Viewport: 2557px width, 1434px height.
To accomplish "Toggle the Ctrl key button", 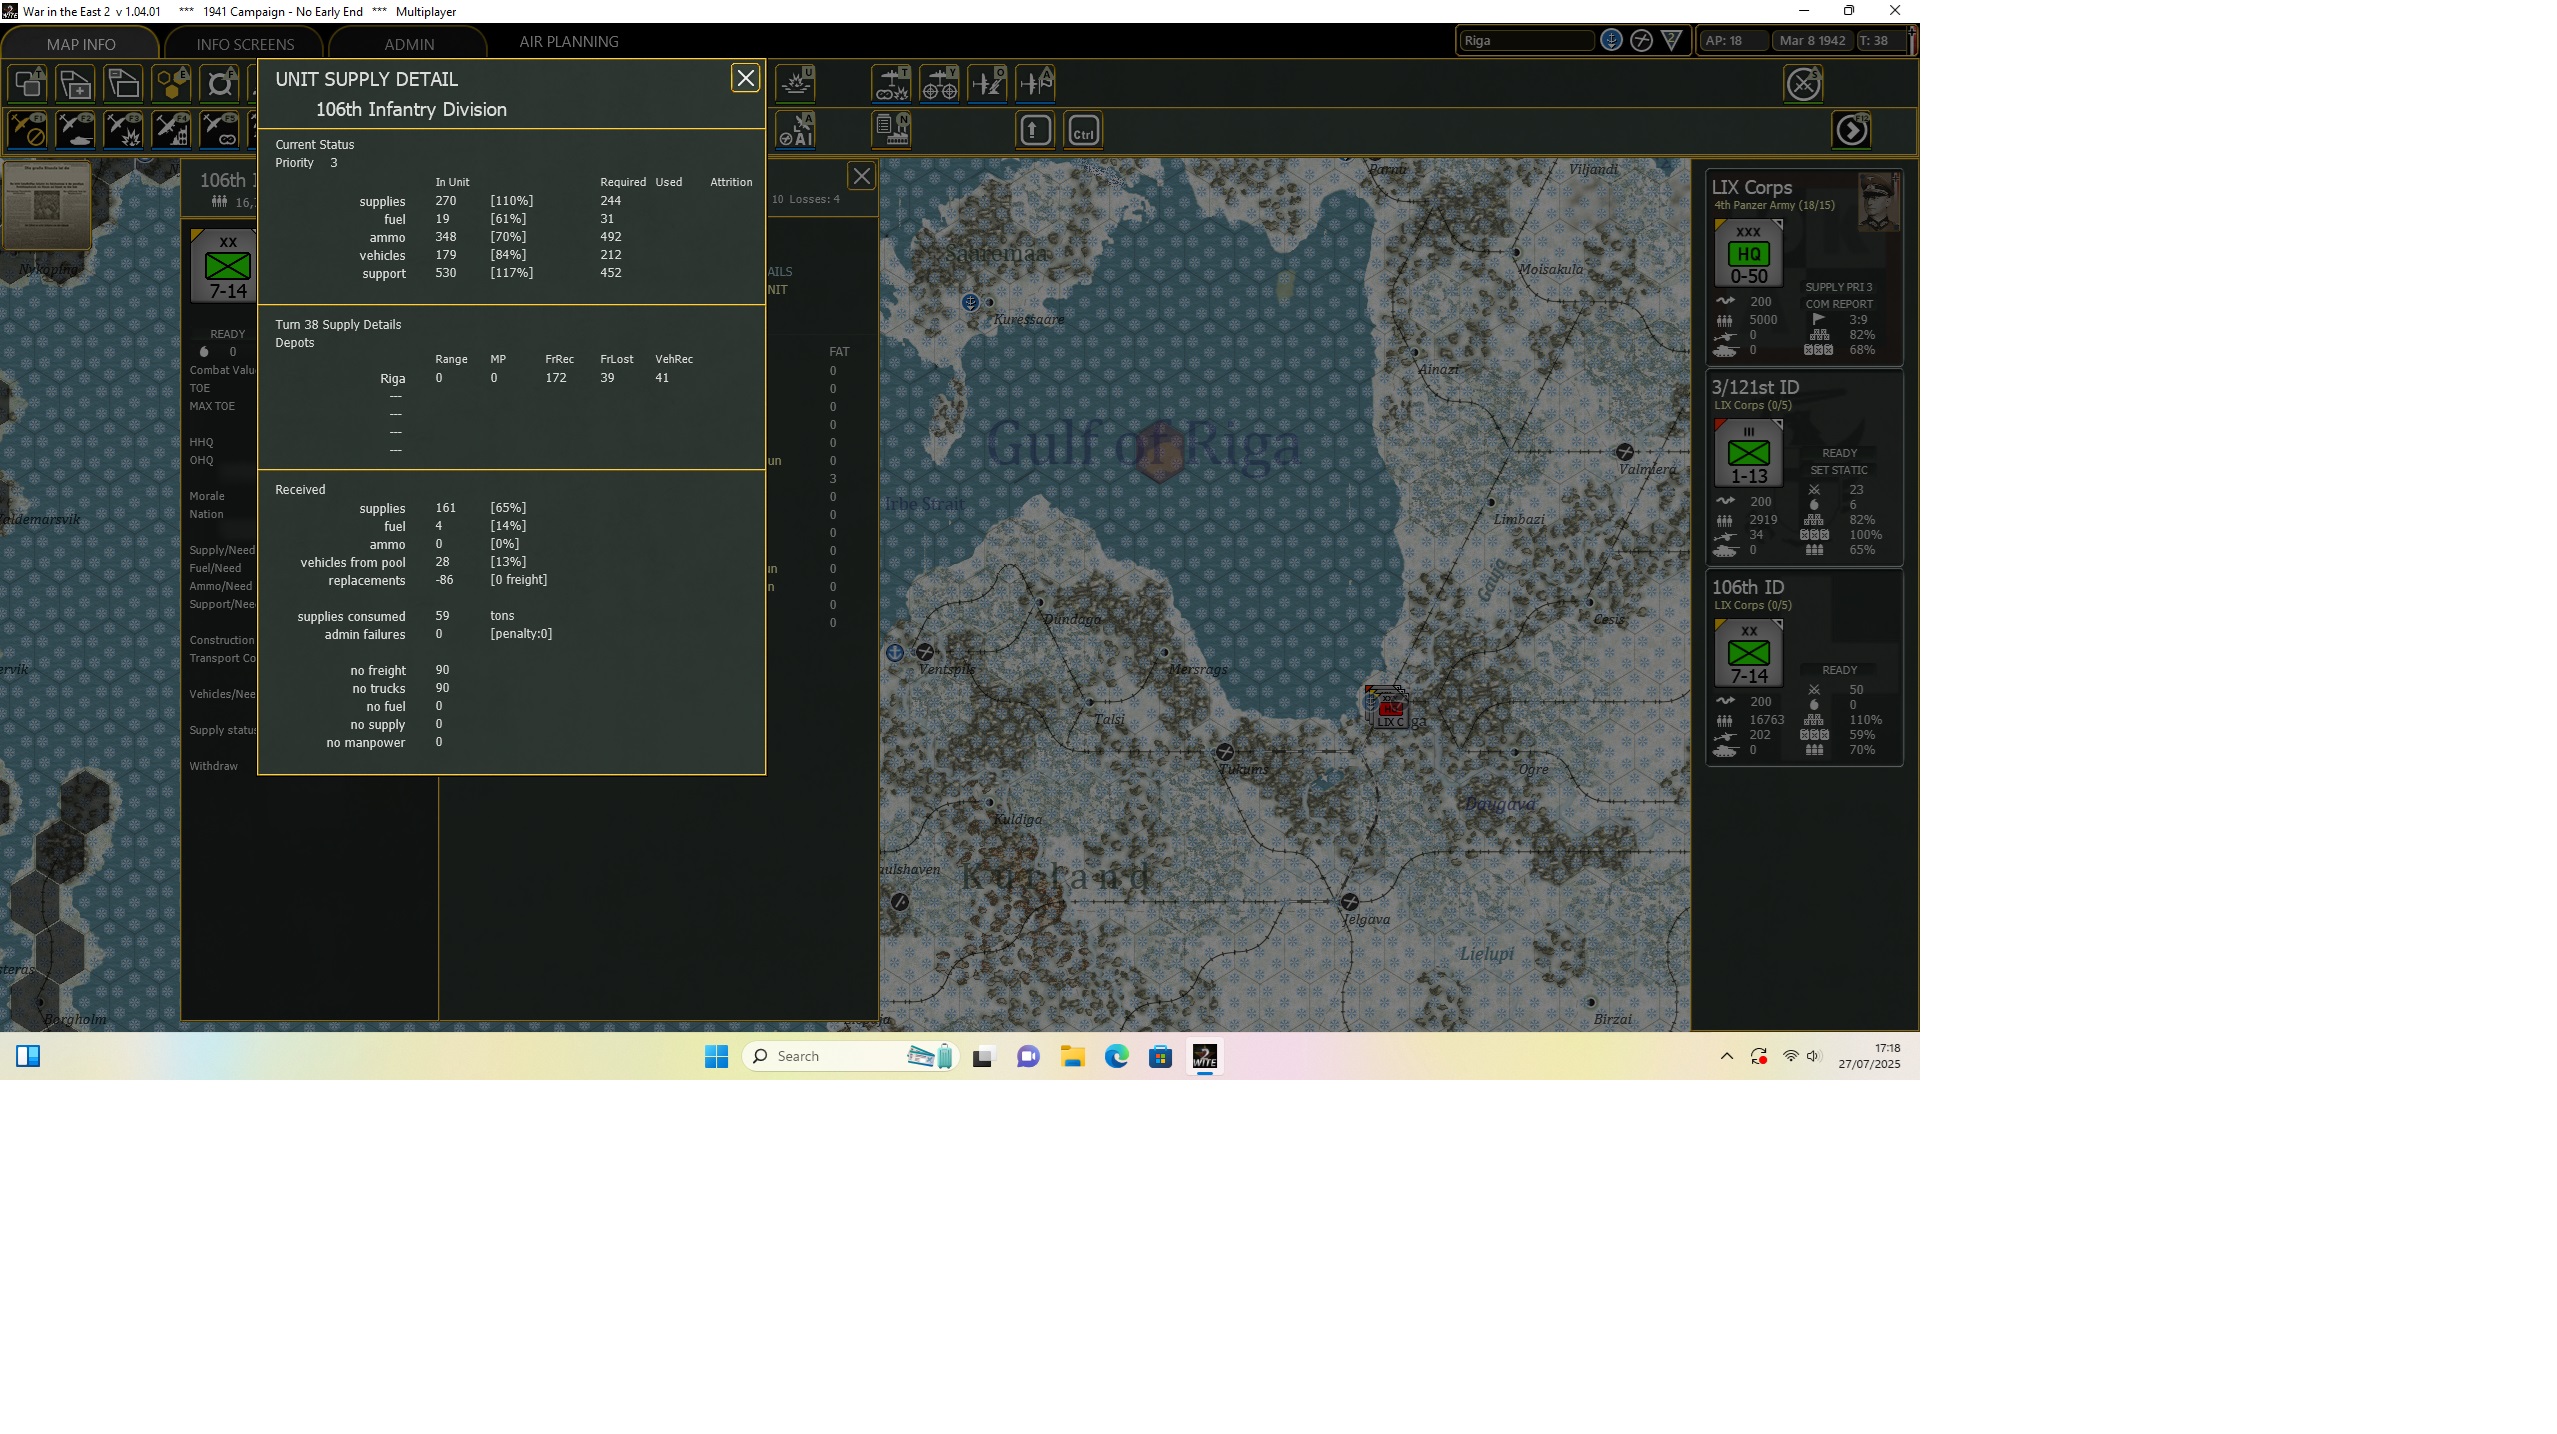I will [x=1083, y=130].
